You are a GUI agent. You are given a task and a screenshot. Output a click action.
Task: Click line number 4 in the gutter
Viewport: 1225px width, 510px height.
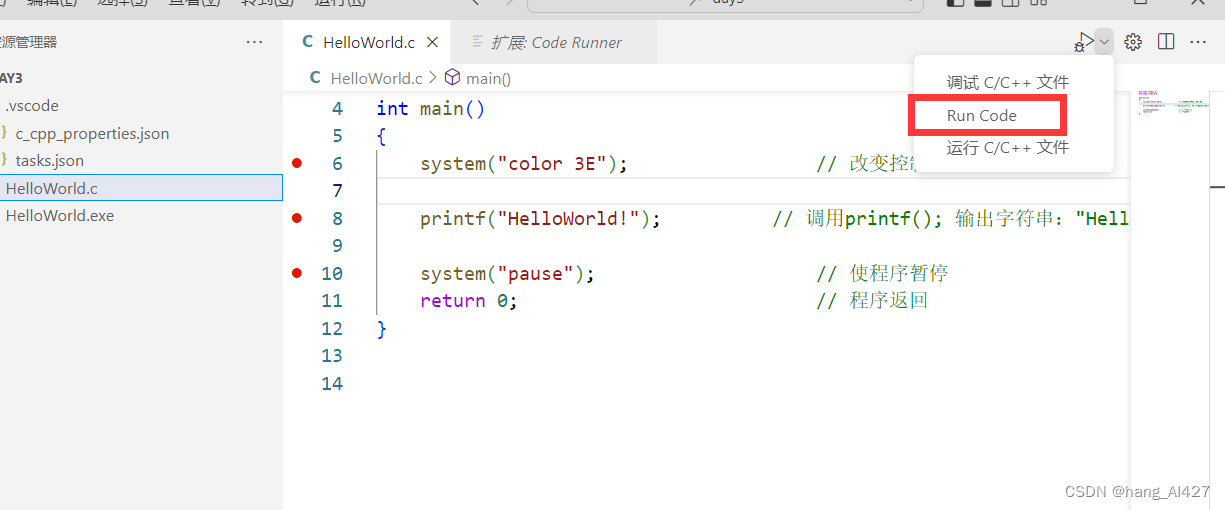click(337, 109)
